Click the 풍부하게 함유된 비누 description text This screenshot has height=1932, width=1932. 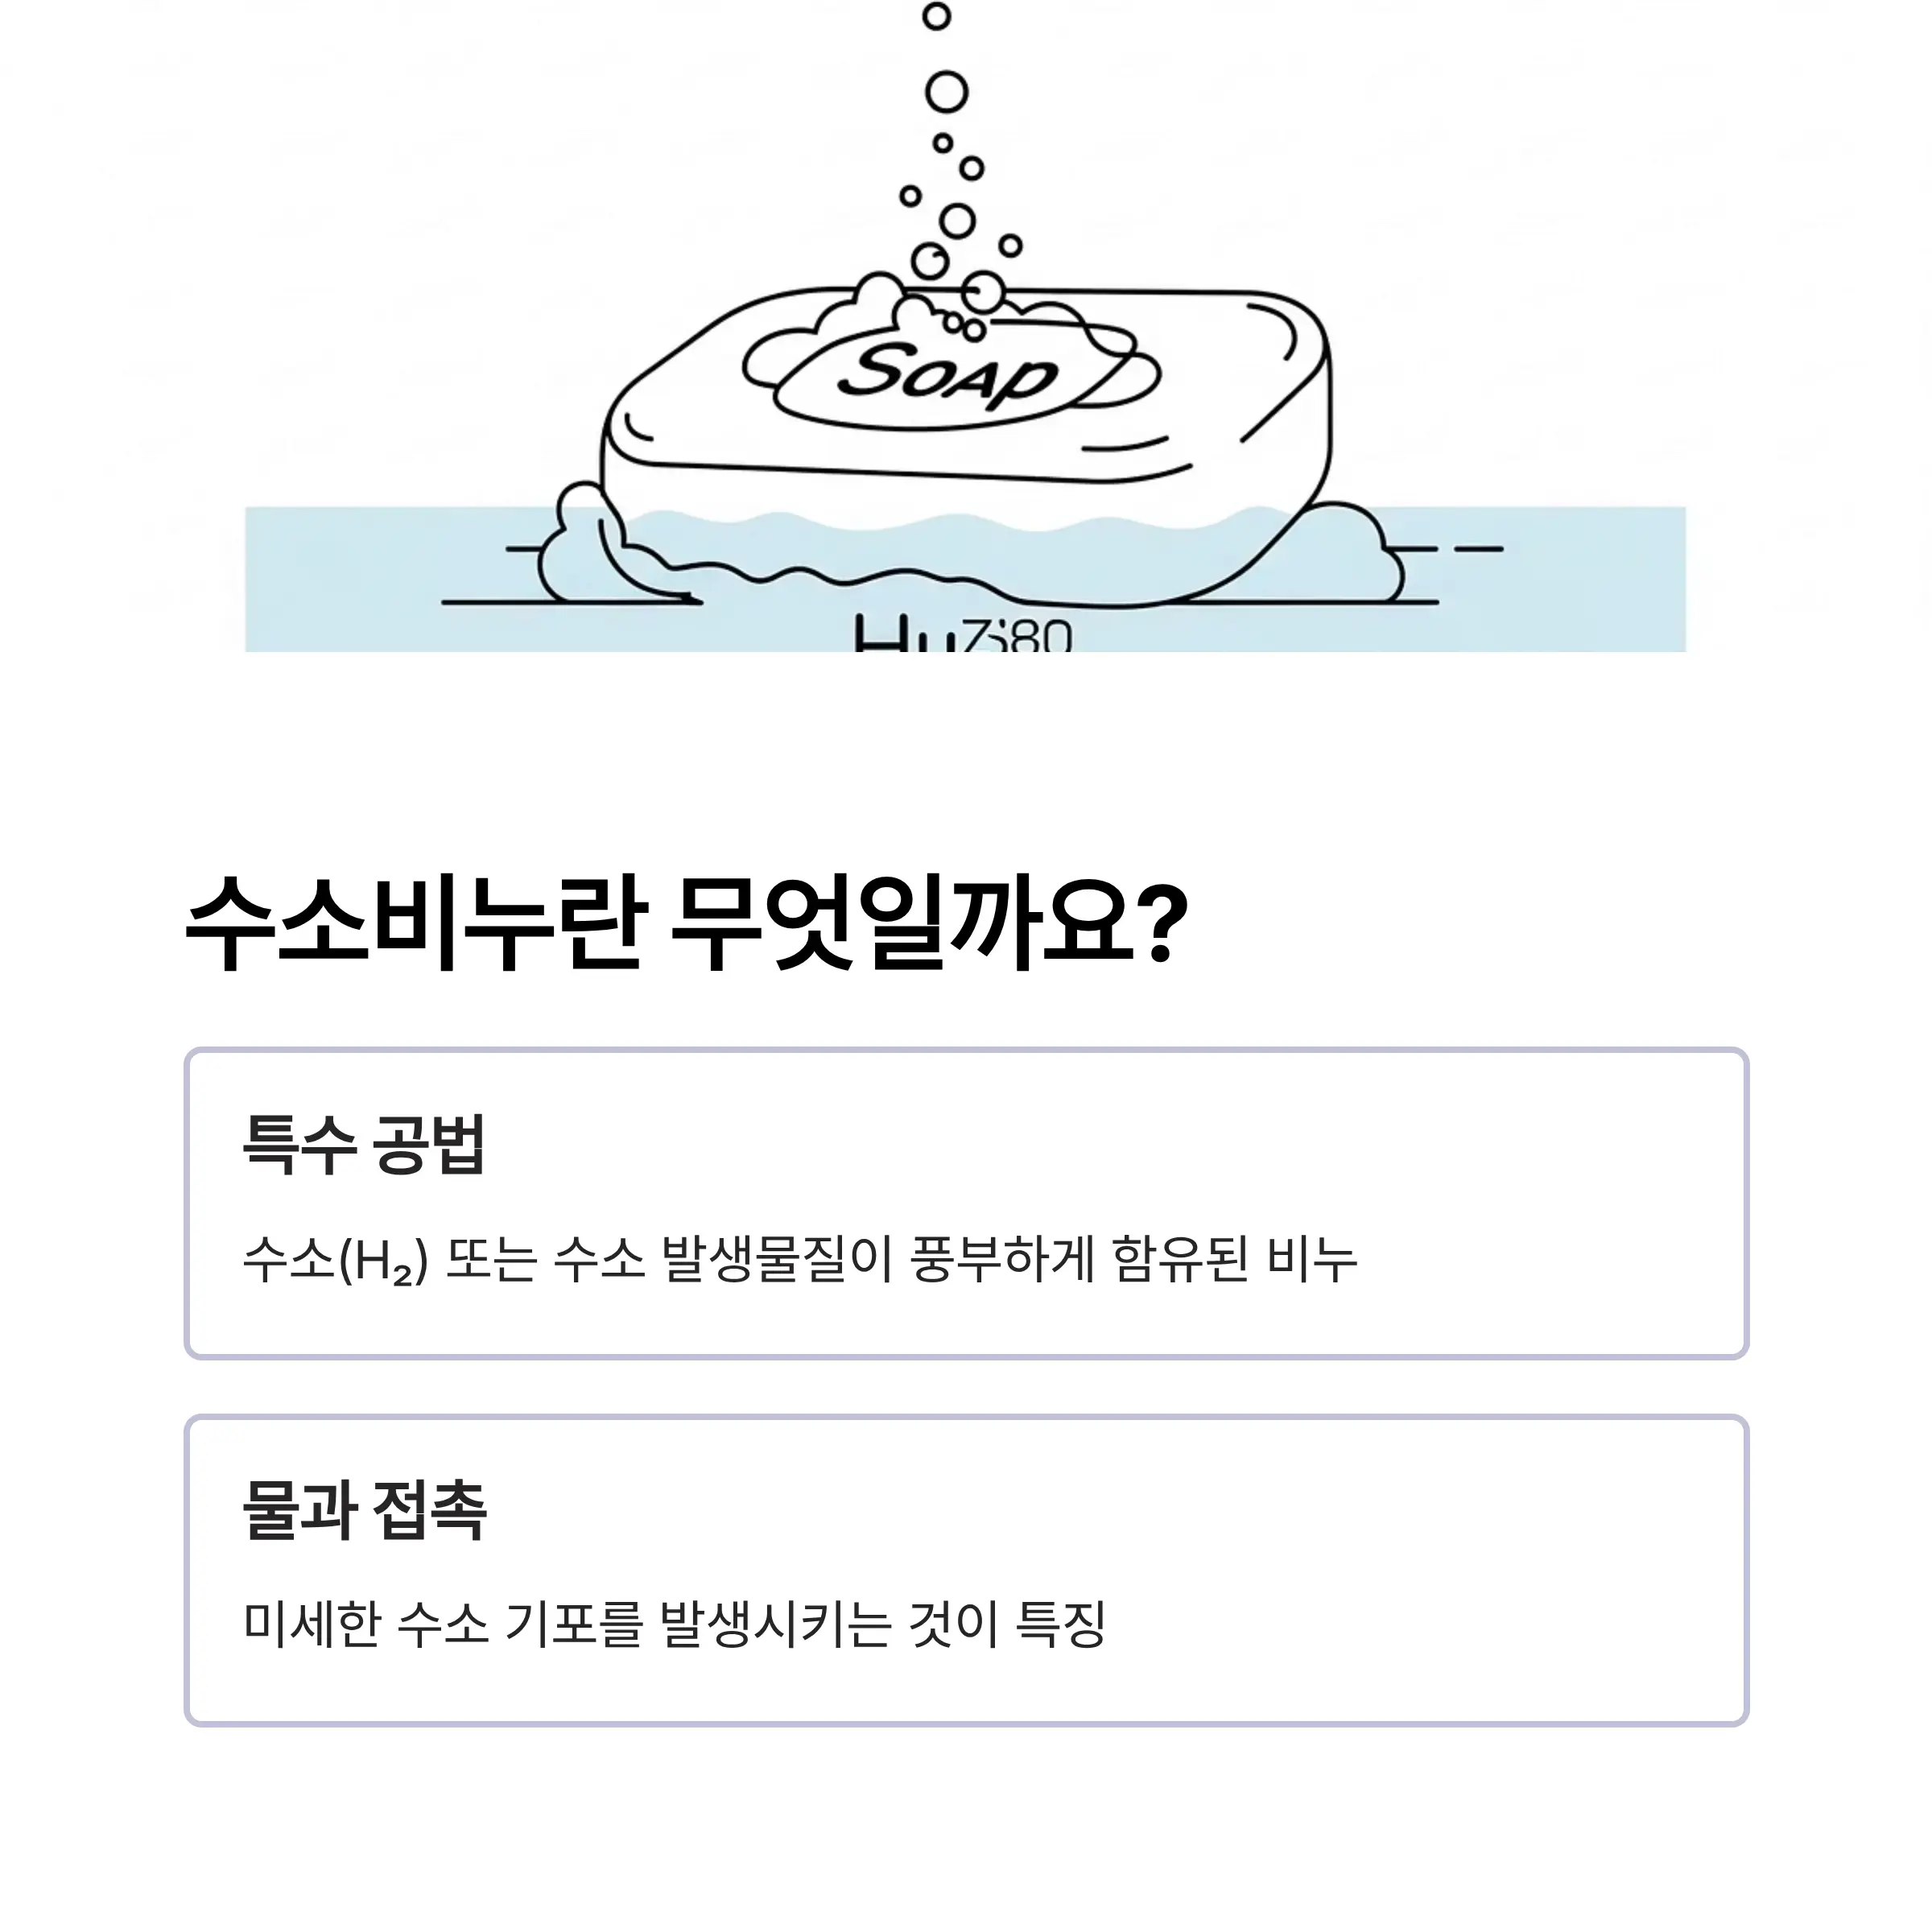coord(1134,1258)
